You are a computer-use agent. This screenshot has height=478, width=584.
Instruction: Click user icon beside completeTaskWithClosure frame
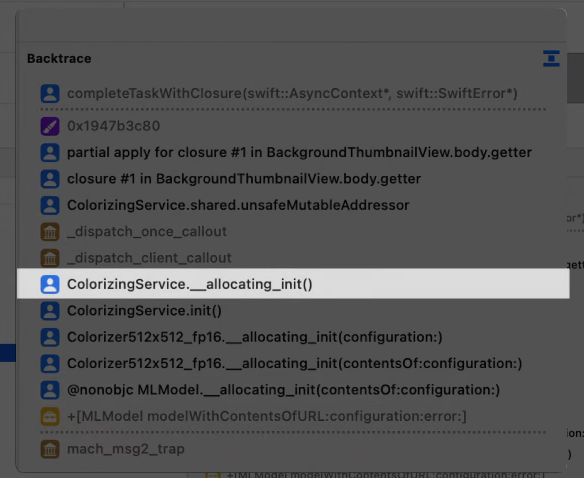50,93
